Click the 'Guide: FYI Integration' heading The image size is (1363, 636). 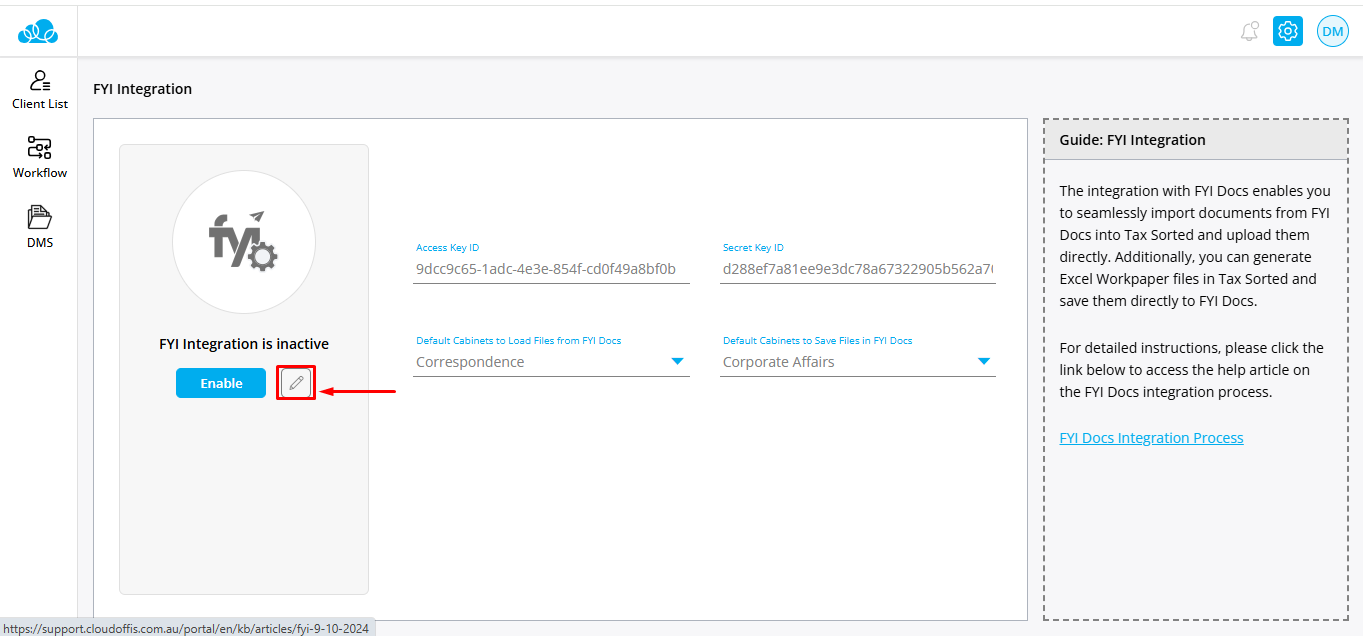pos(1132,140)
